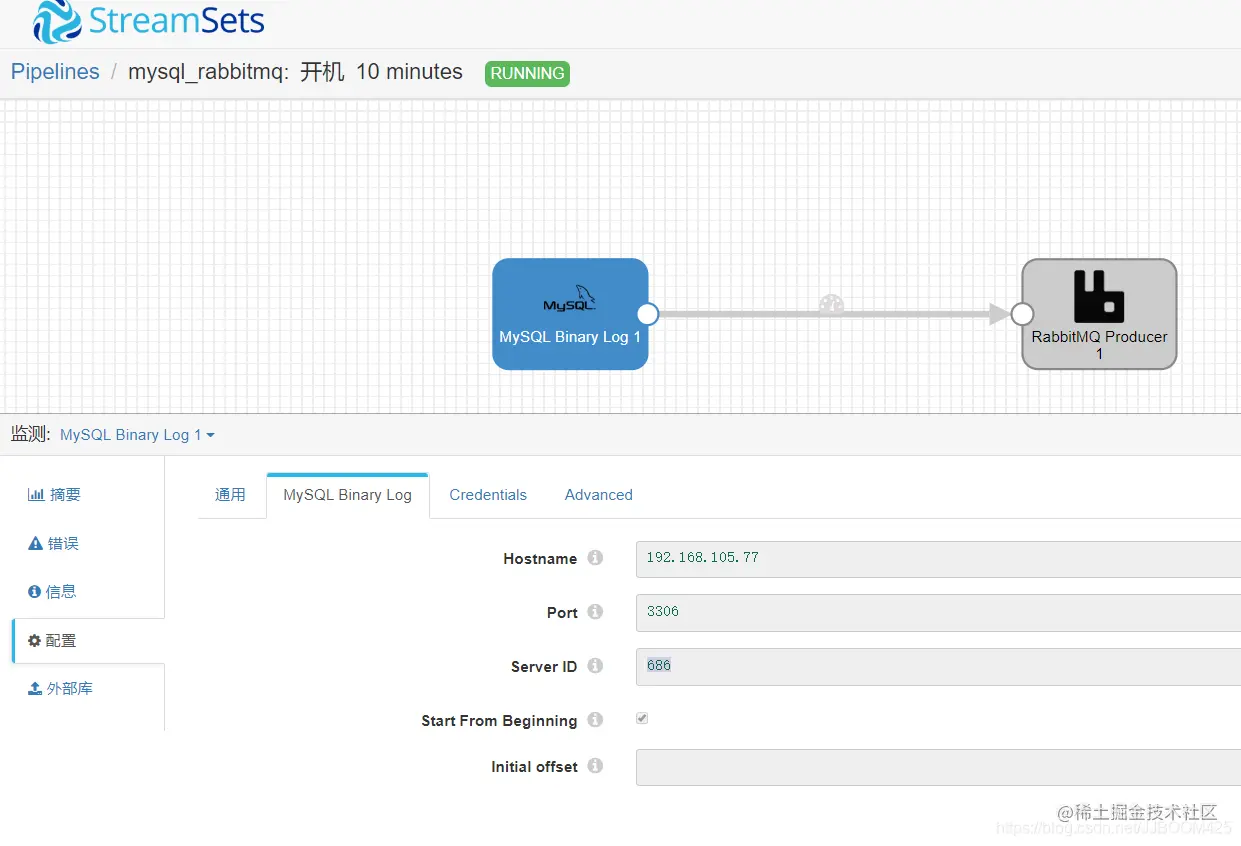The height and width of the screenshot is (846, 1241).
Task: Click the metrics gauge icon on the stream link
Action: tap(831, 306)
